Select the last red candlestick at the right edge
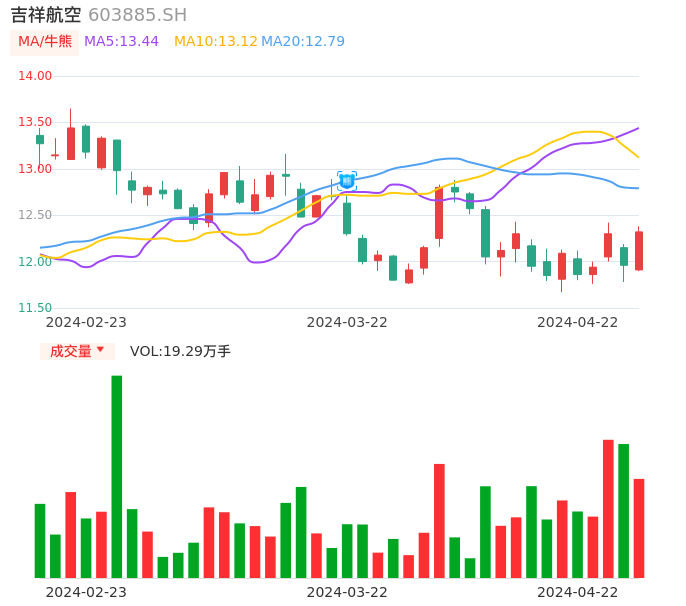 pyautogui.click(x=639, y=251)
